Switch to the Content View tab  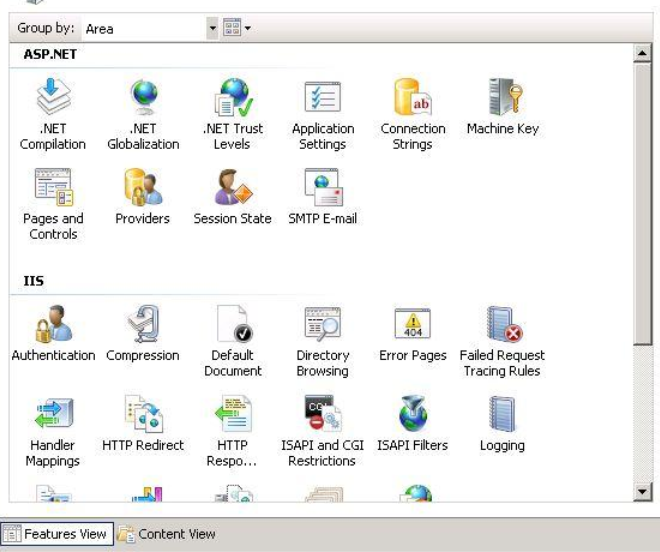pyautogui.click(x=167, y=534)
